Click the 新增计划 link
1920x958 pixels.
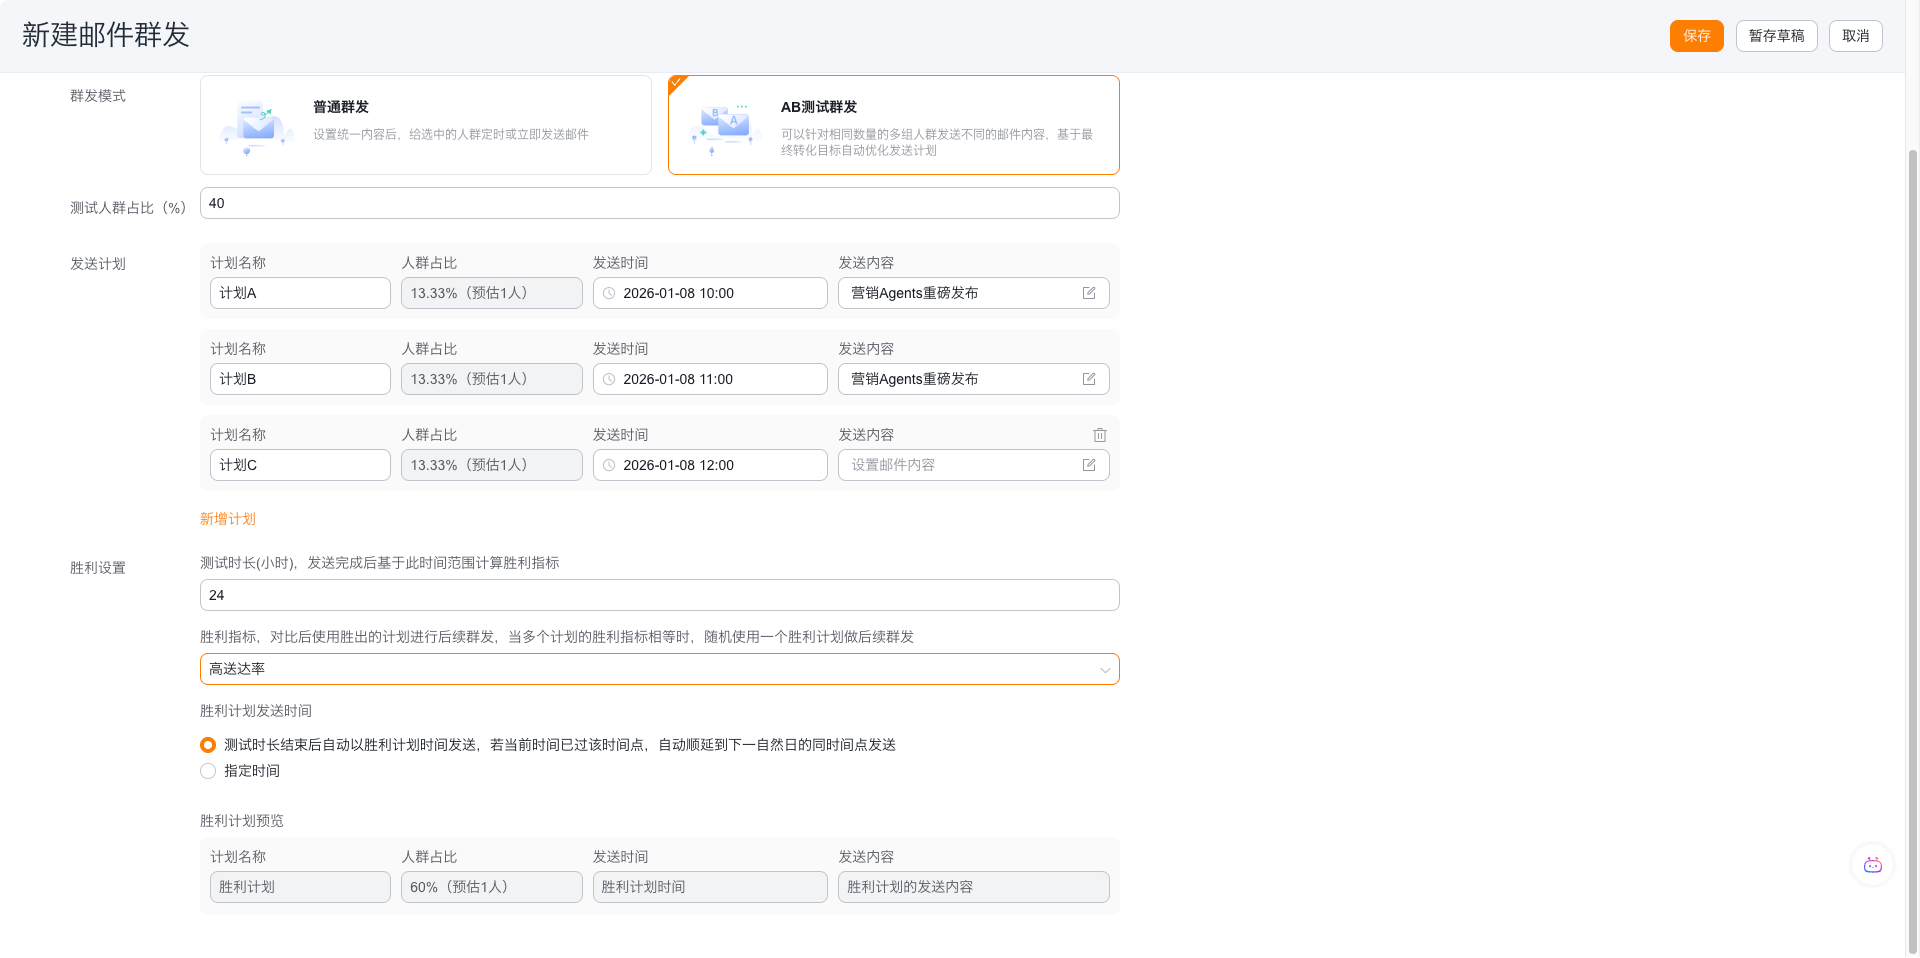(228, 519)
